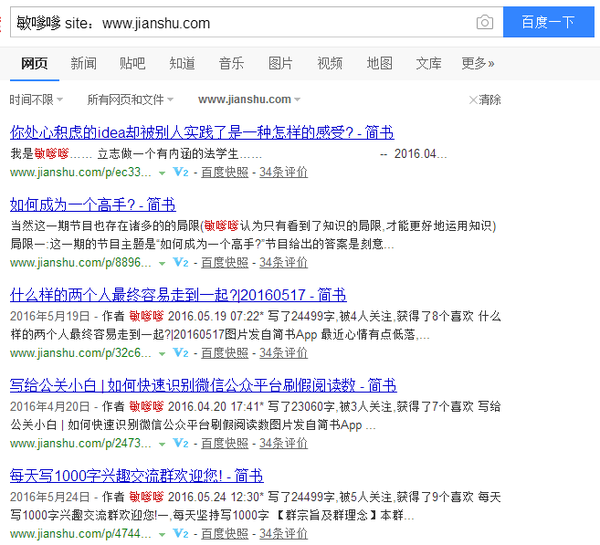Open the 时间不限 time filter dropdown
The image size is (600, 545).
coord(36,100)
